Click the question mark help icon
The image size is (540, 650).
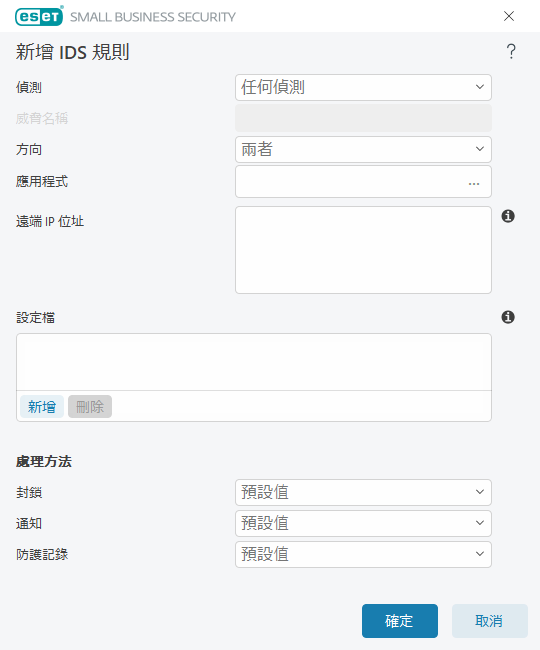click(511, 52)
